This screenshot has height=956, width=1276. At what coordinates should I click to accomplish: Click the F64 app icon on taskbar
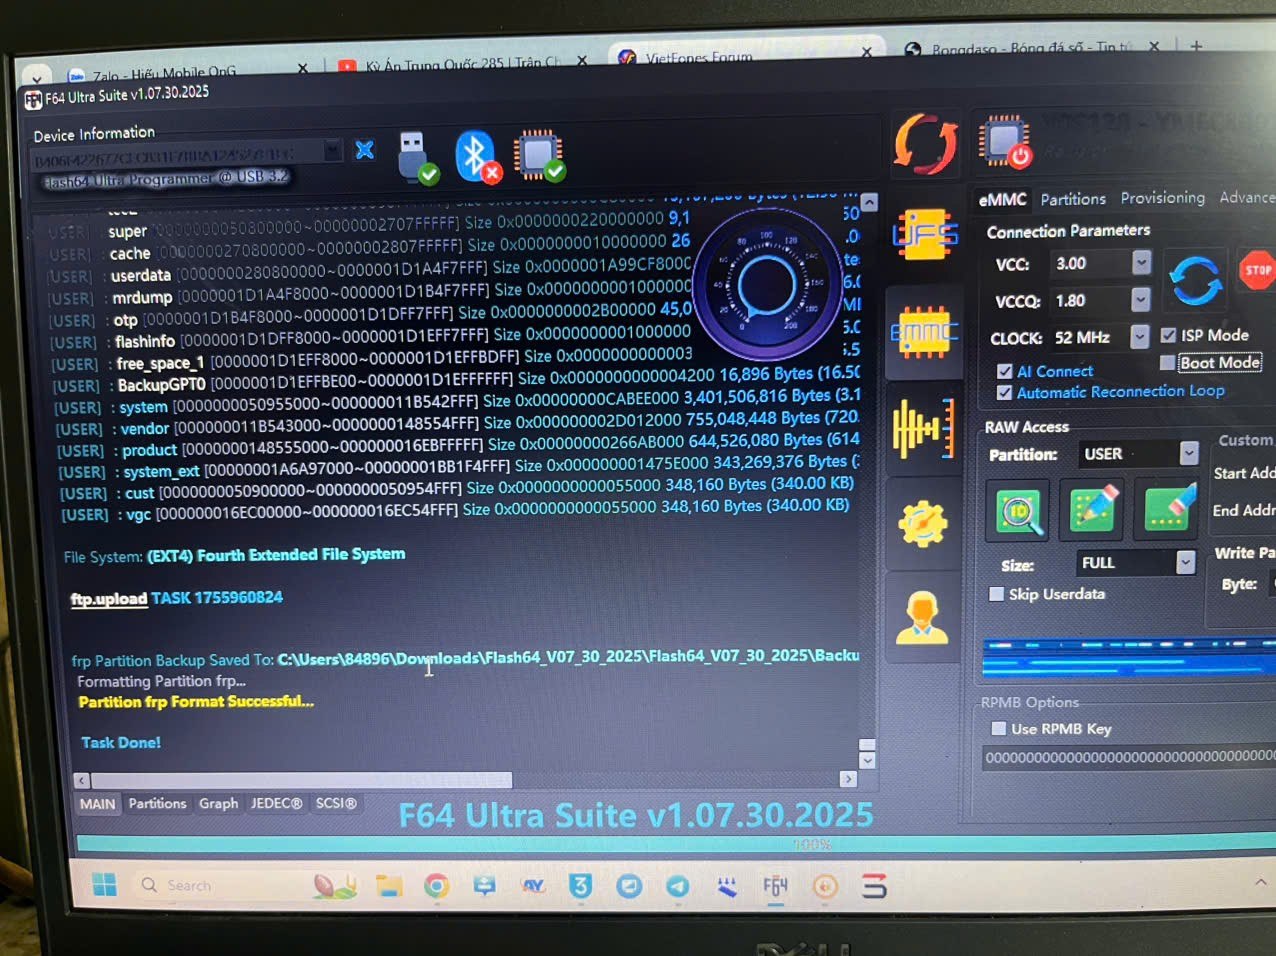pyautogui.click(x=775, y=886)
